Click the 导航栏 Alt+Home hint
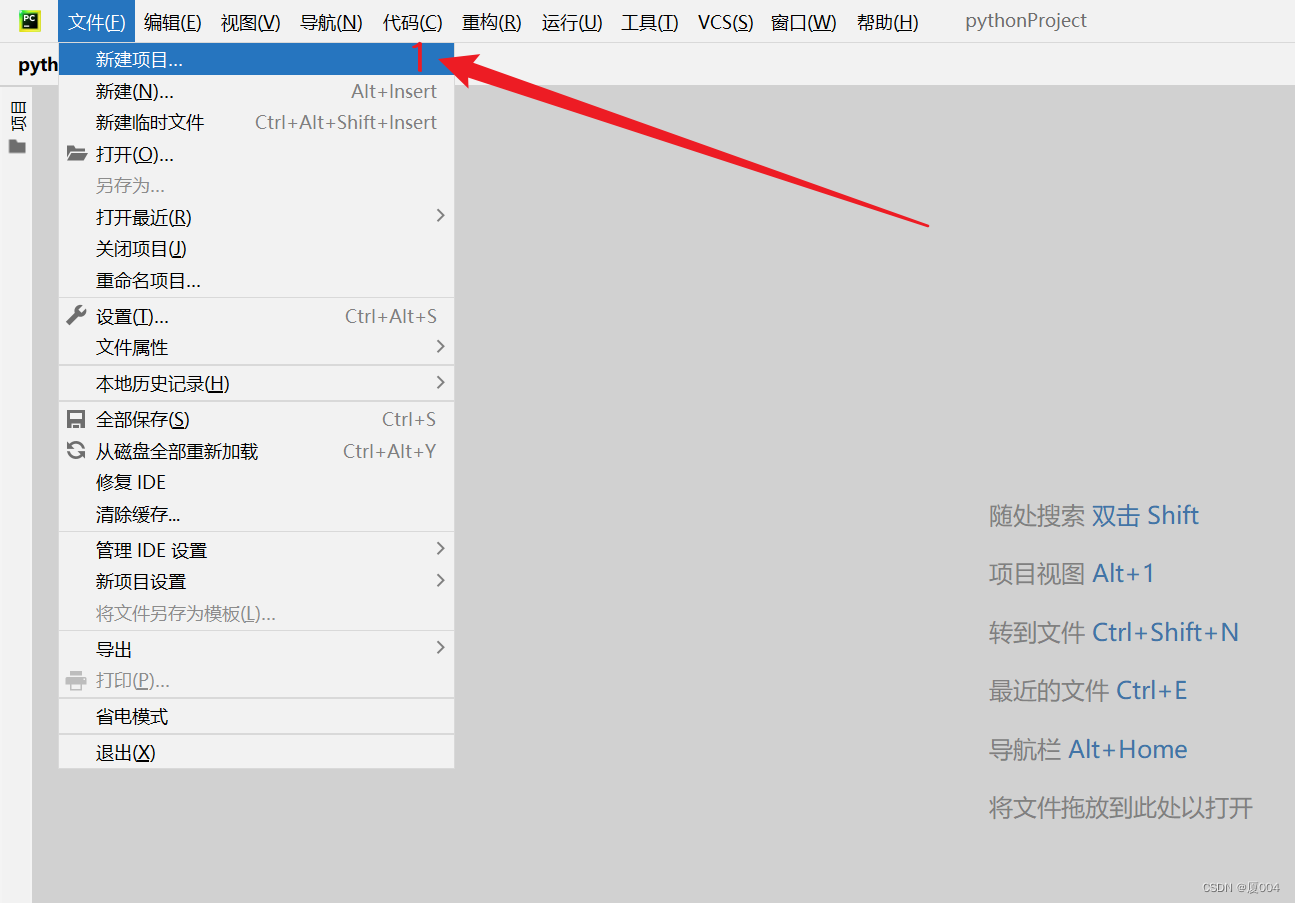The height and width of the screenshot is (903, 1295). coord(1088,749)
